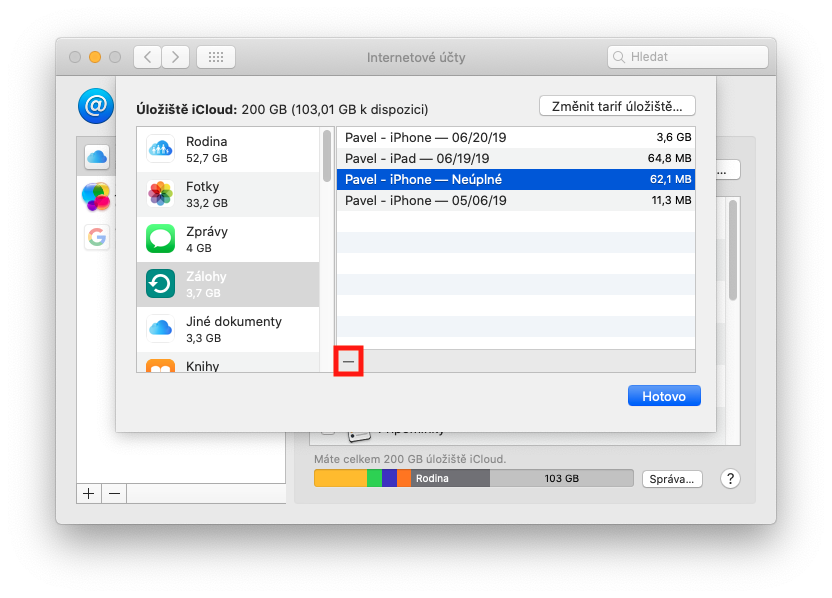
Task: Click the blue @ Internet Accounts icon
Action: click(x=96, y=106)
